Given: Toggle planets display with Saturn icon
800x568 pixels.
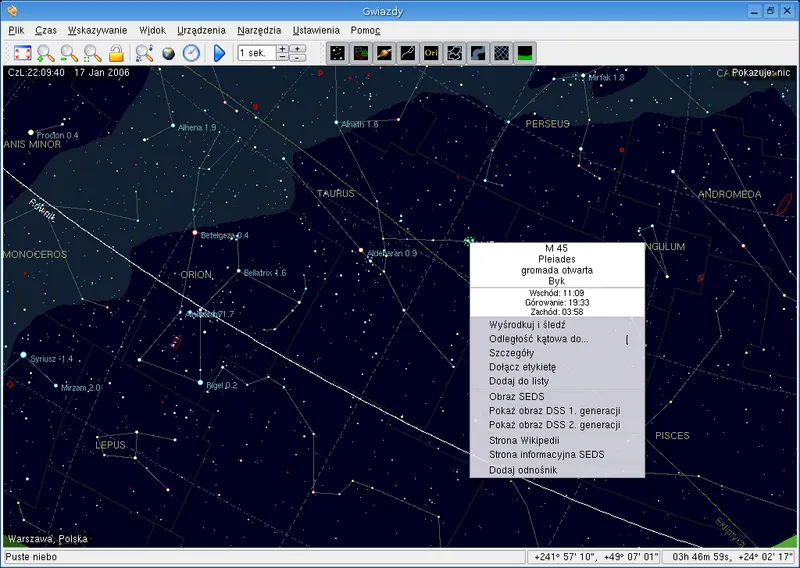Looking at the screenshot, I should [x=384, y=53].
